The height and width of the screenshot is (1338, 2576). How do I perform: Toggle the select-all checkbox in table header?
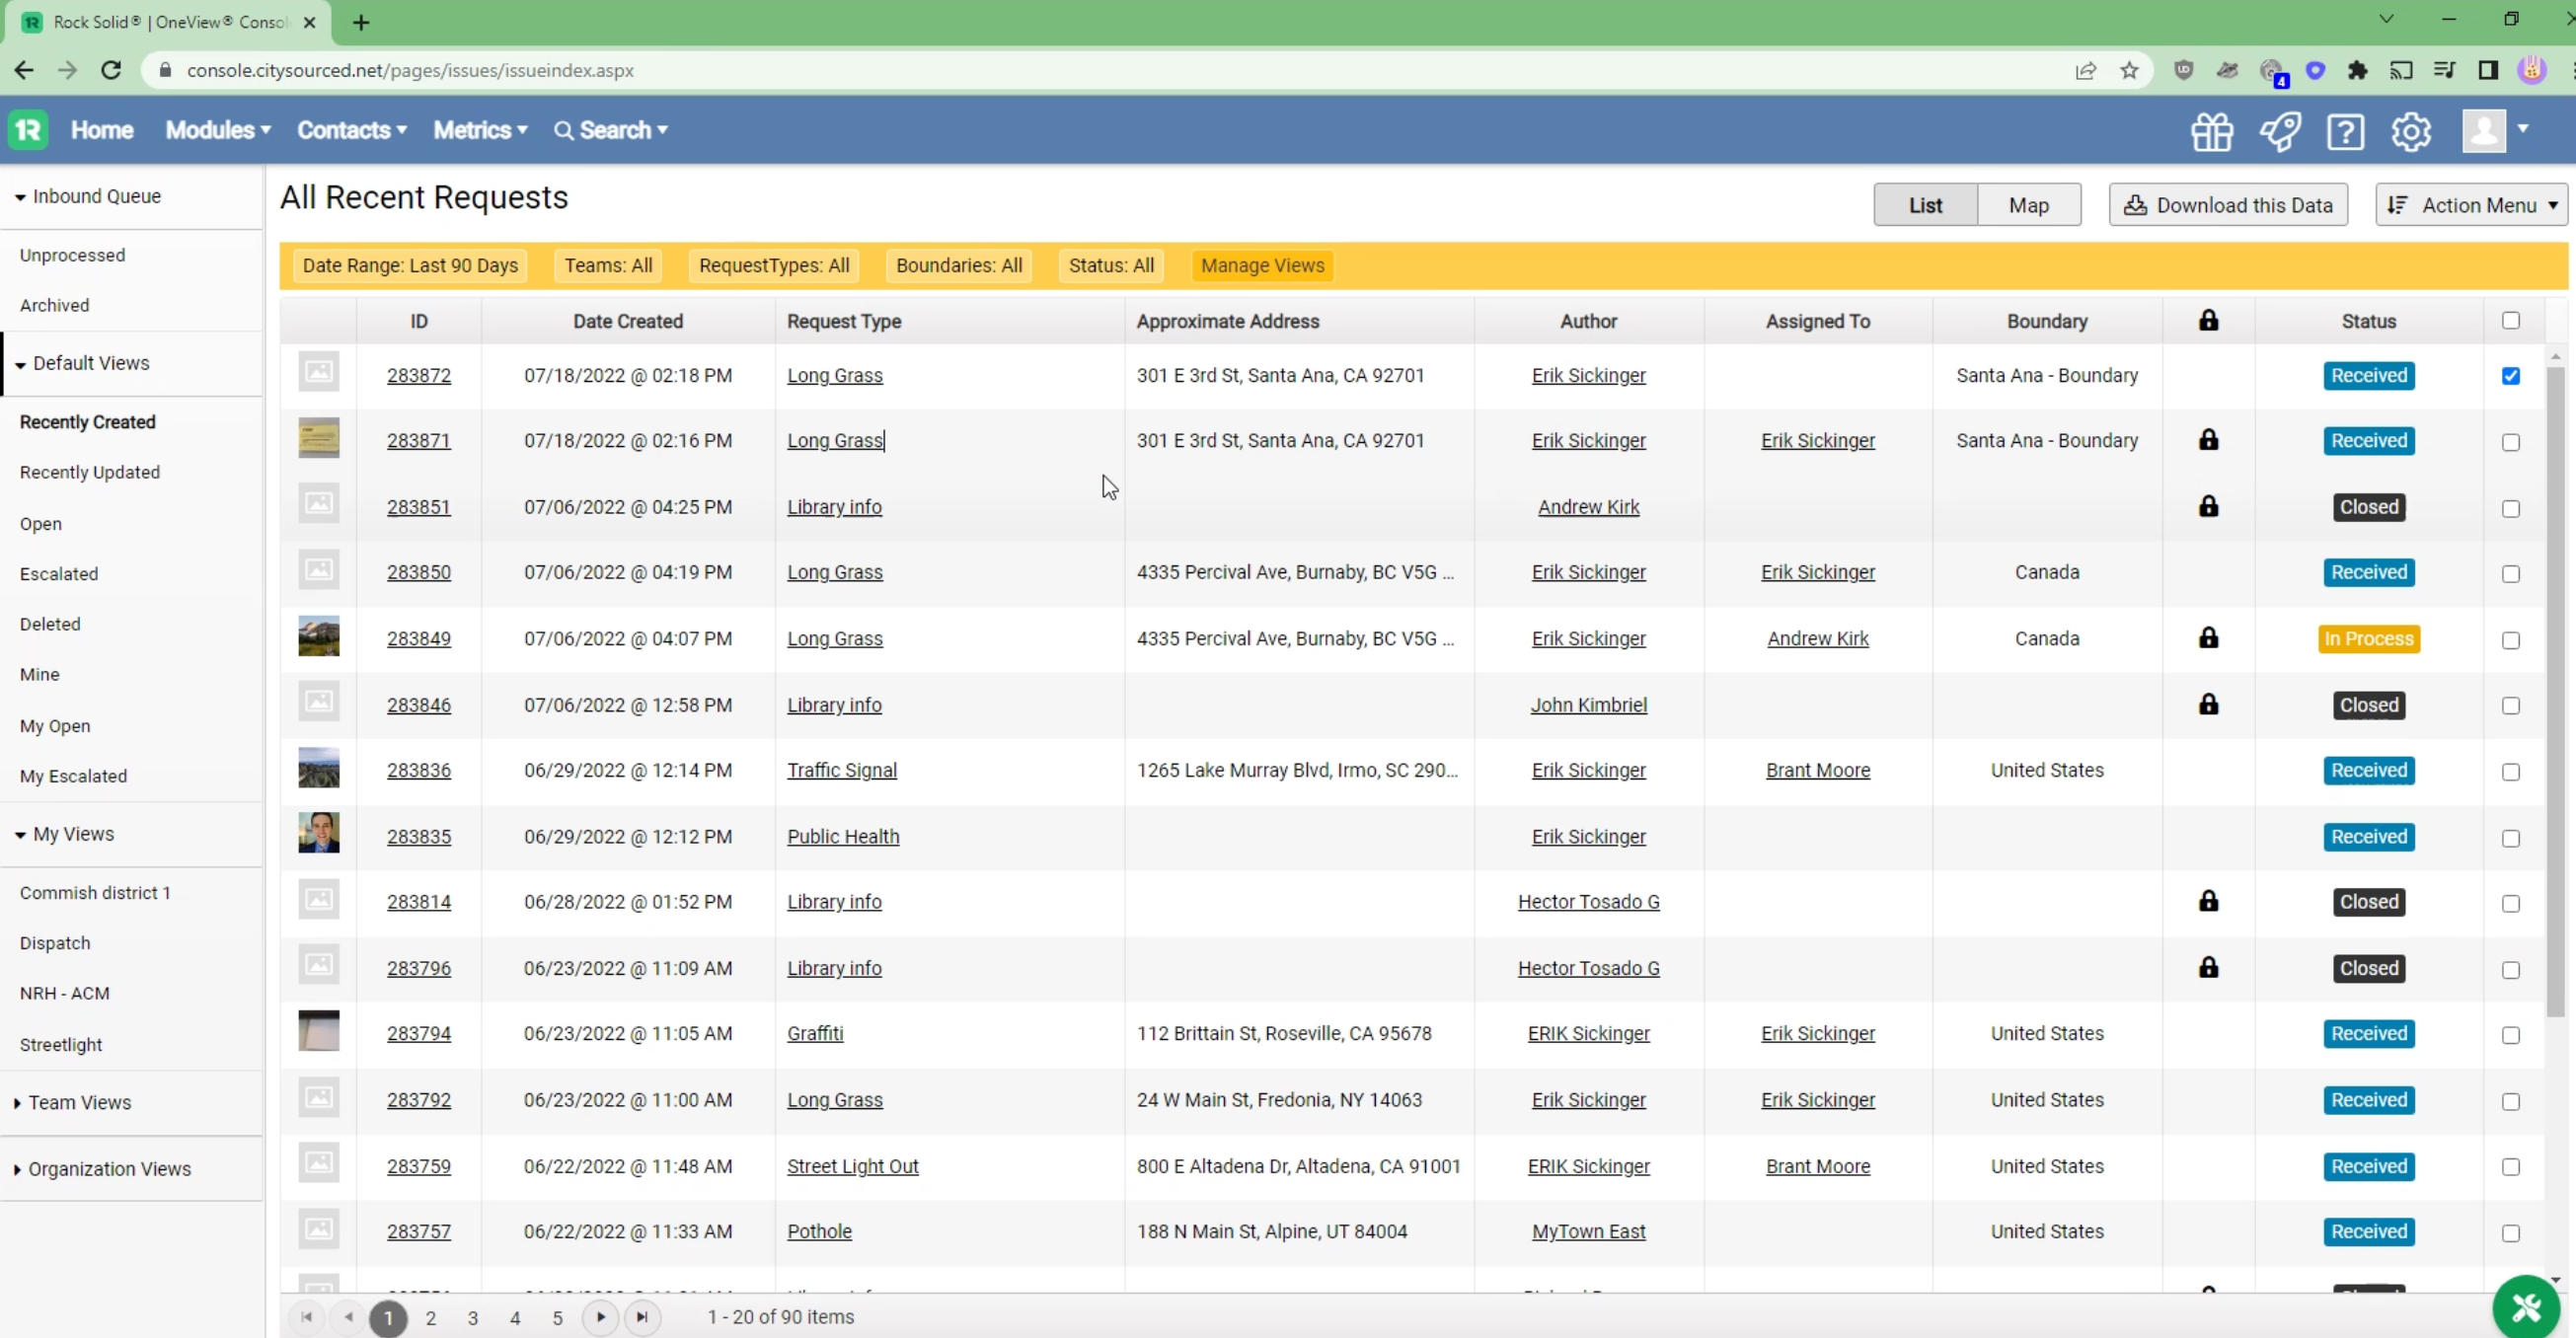pyautogui.click(x=2511, y=320)
